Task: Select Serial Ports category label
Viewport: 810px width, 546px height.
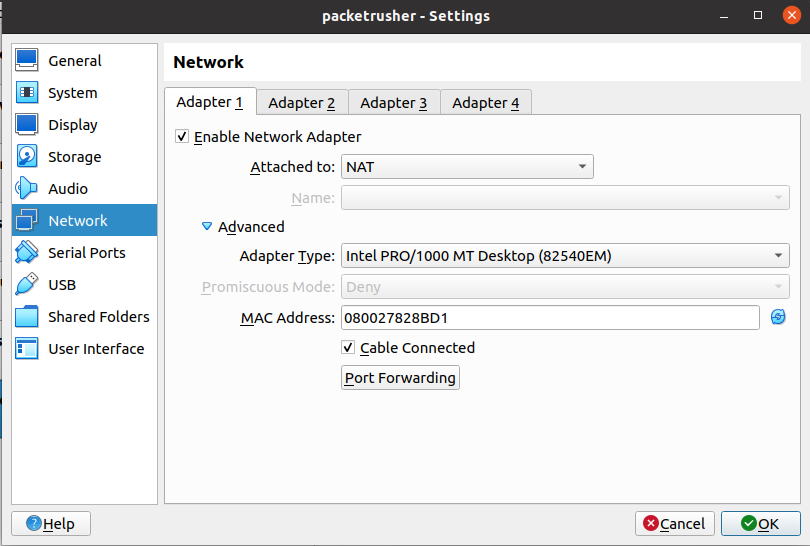Action: (x=87, y=253)
